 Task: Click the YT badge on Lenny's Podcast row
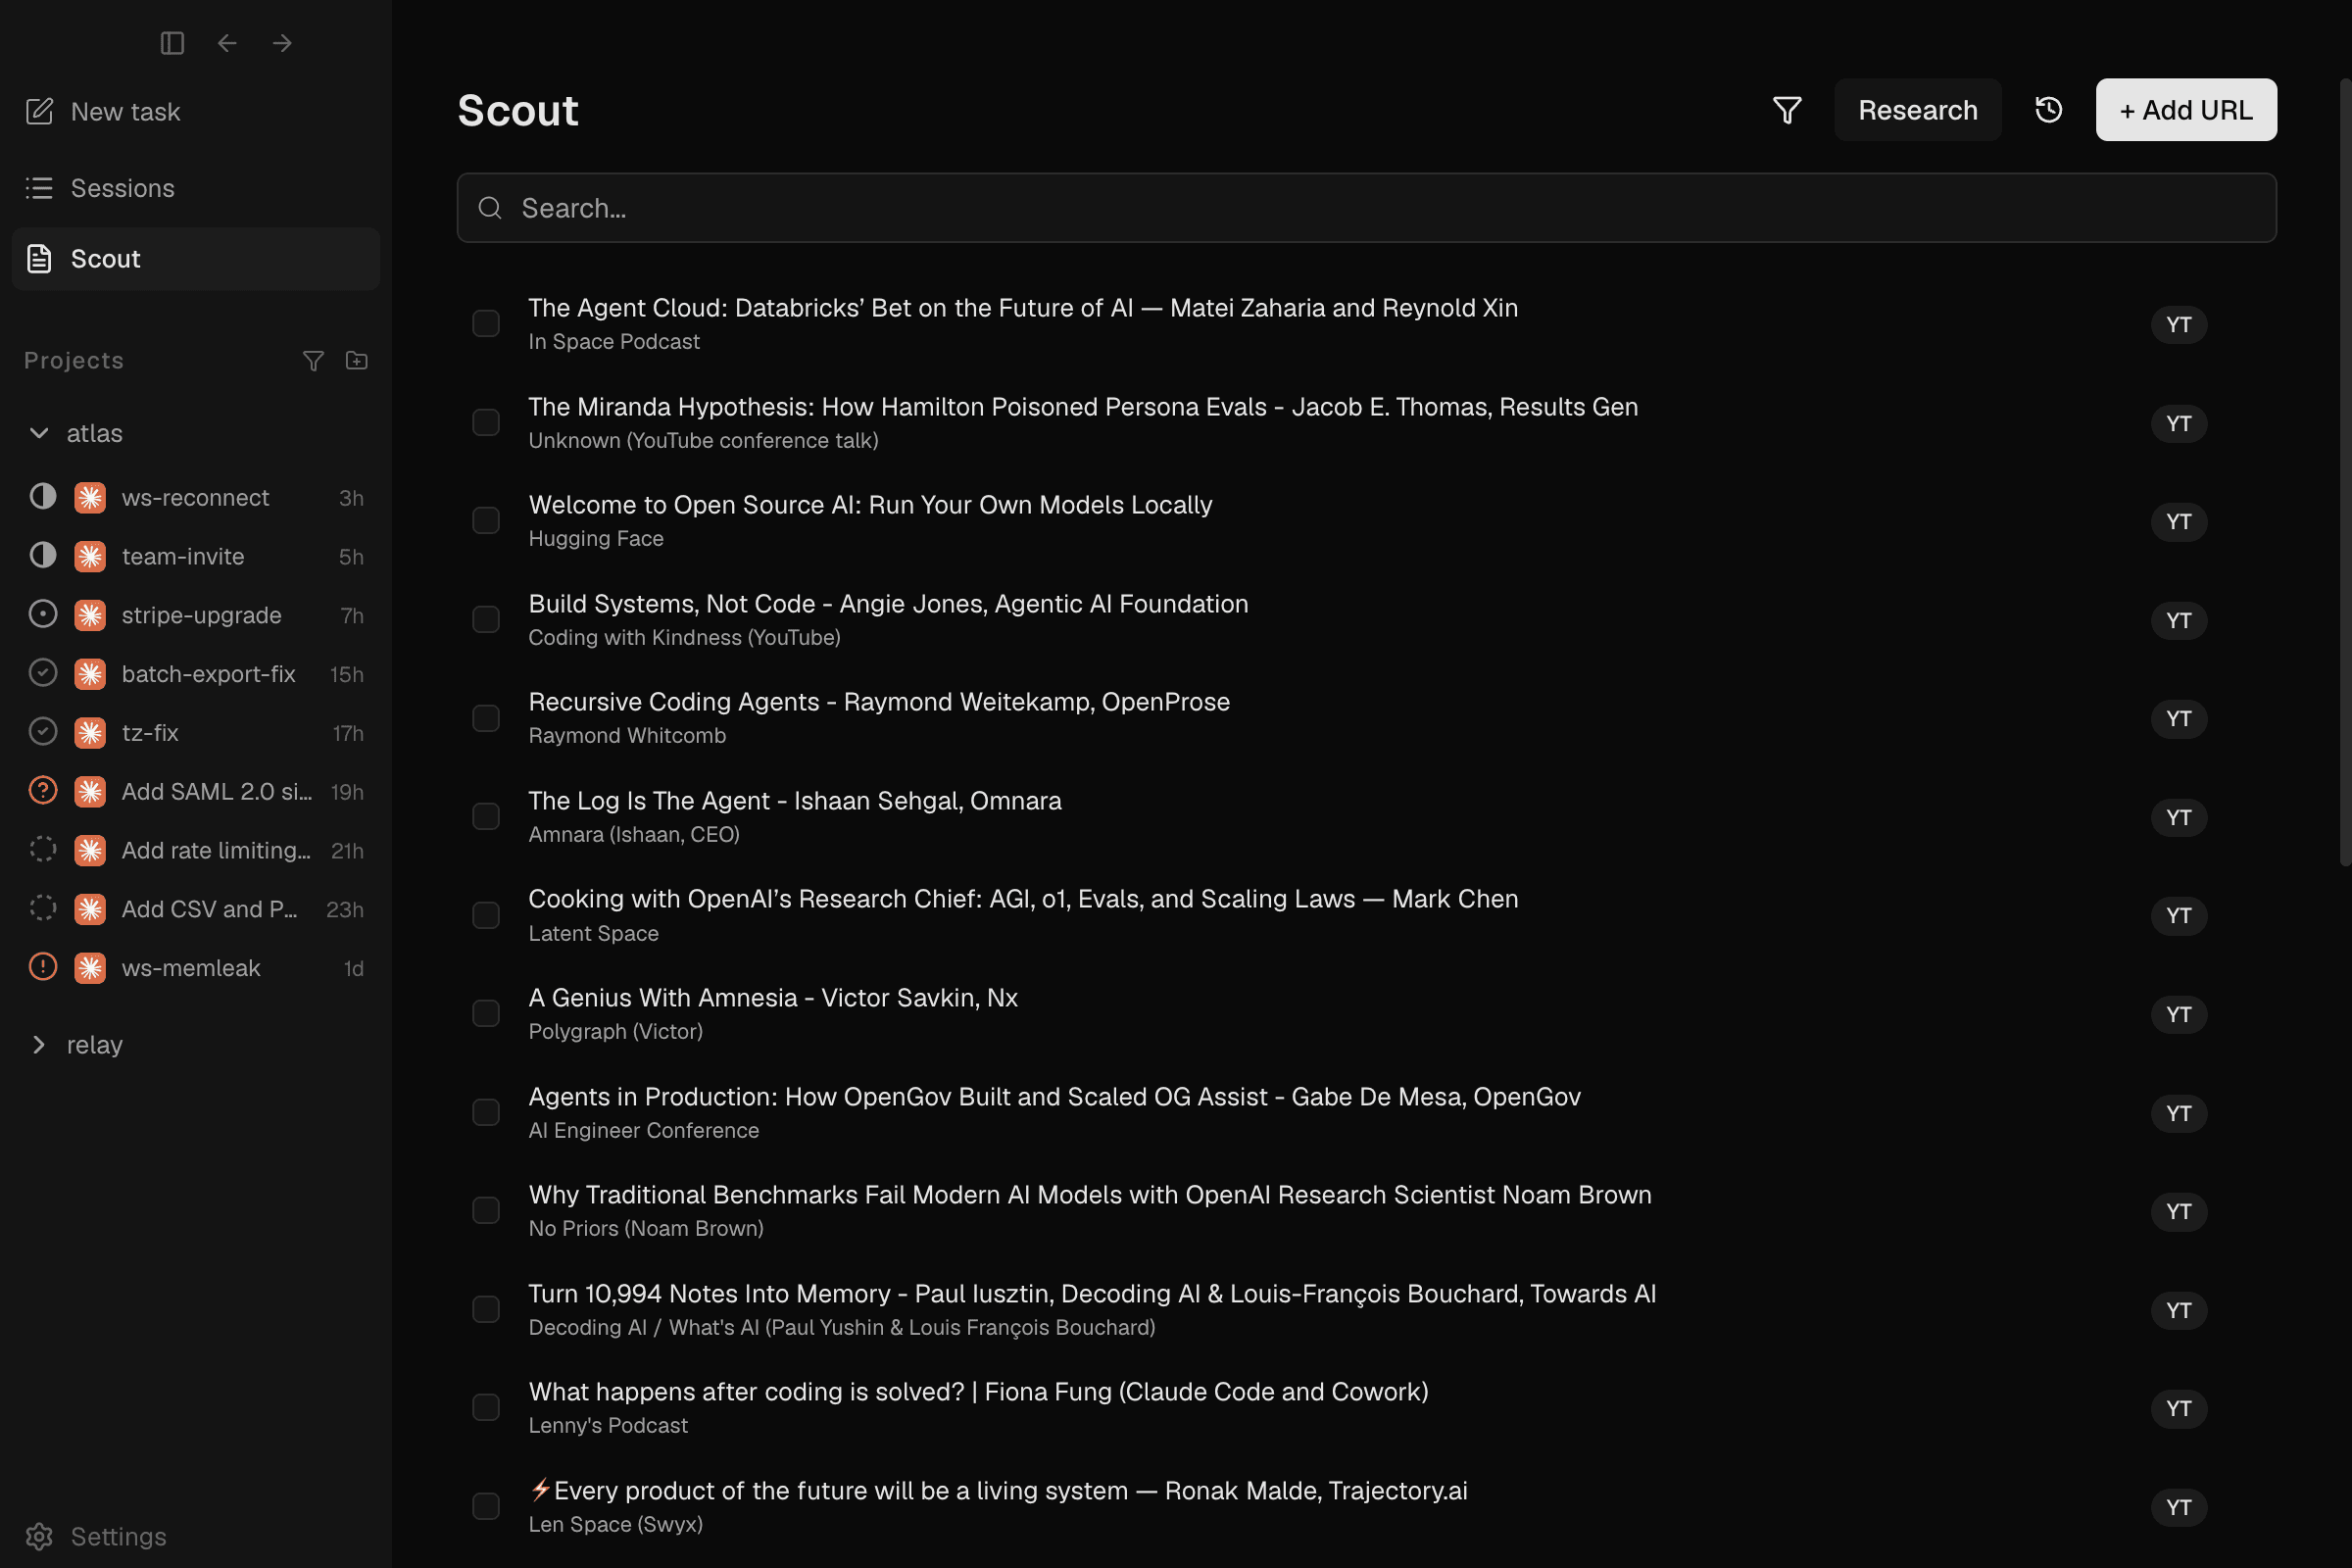pyautogui.click(x=2178, y=1409)
